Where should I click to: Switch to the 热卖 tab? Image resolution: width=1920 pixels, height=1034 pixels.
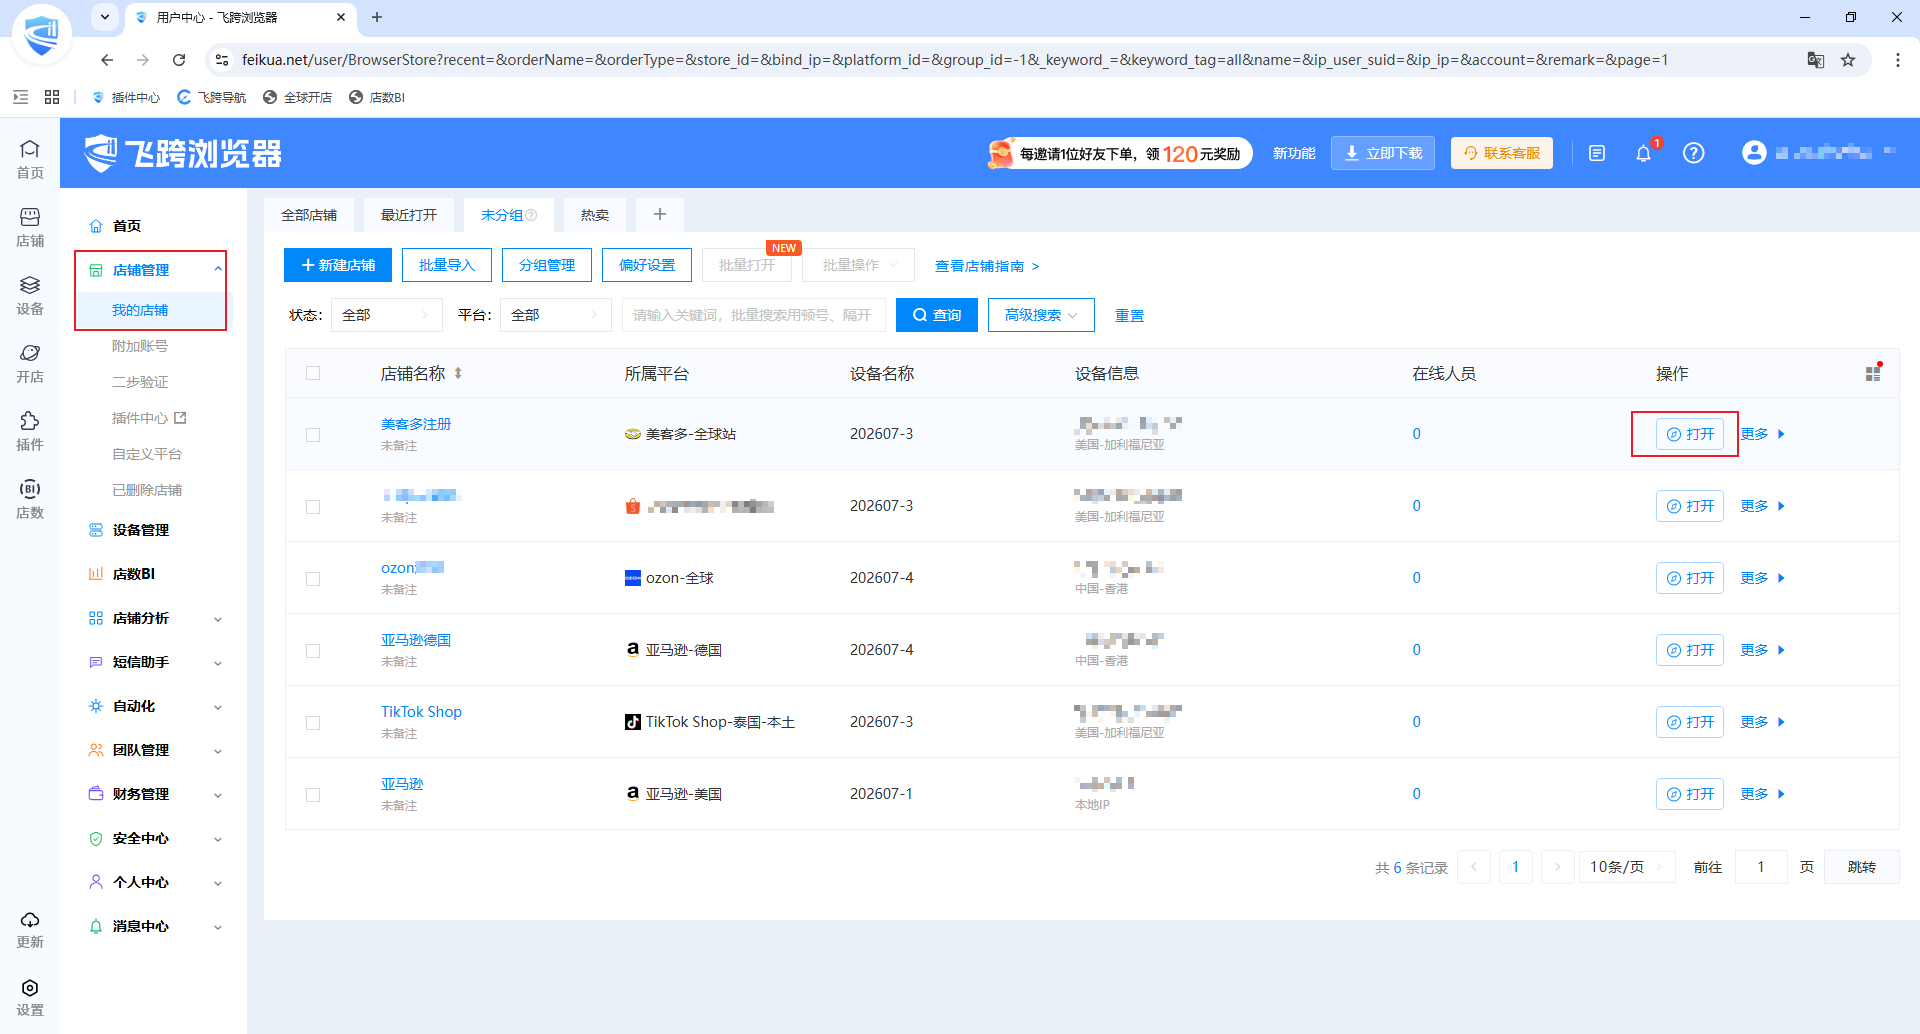coord(595,215)
